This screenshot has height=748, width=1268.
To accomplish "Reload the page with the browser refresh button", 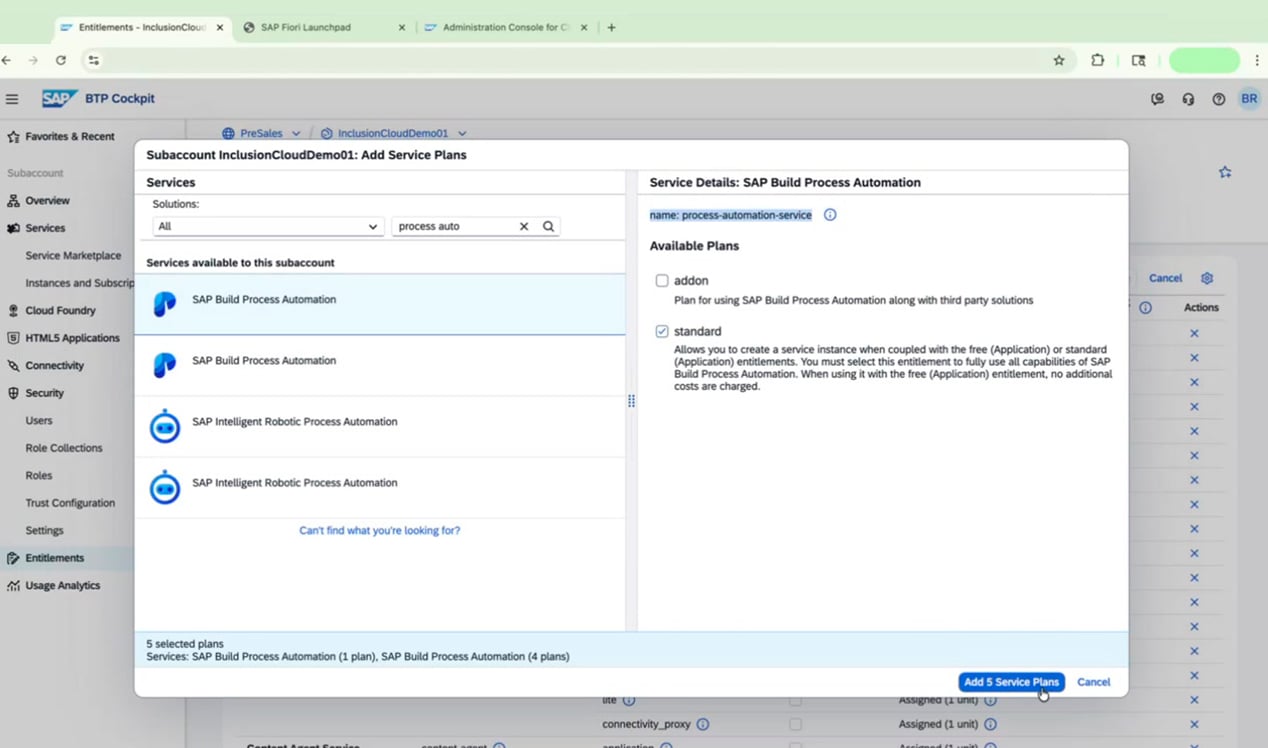I will 61,60.
